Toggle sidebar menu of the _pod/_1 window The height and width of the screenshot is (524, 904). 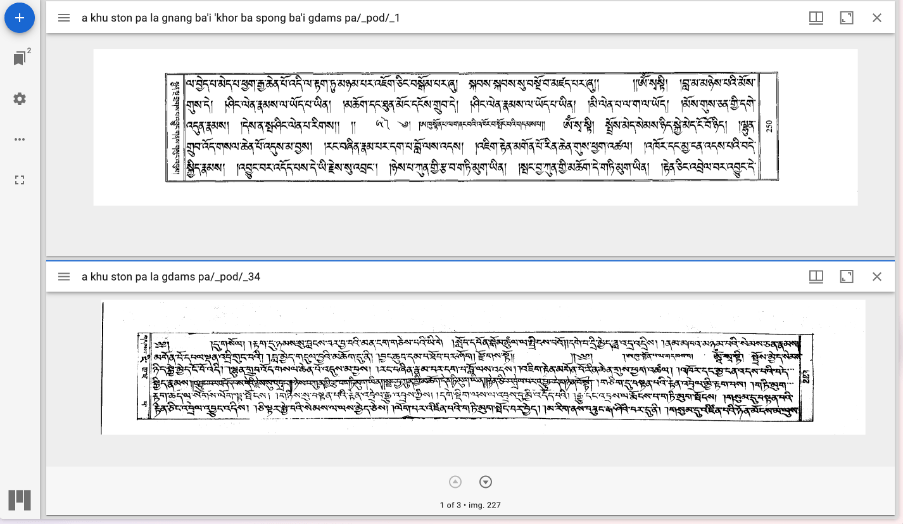click(63, 18)
